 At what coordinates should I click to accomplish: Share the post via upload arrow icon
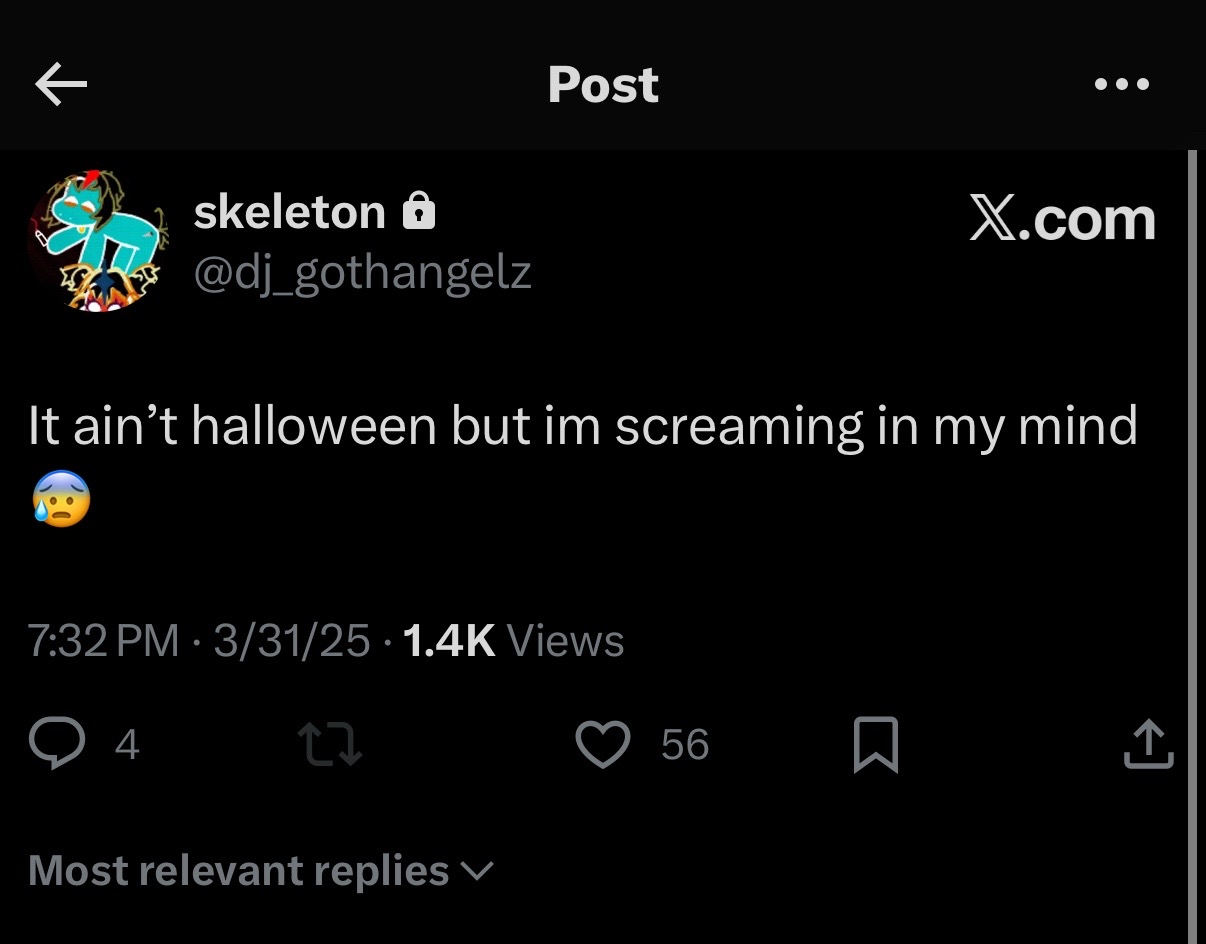1148,745
